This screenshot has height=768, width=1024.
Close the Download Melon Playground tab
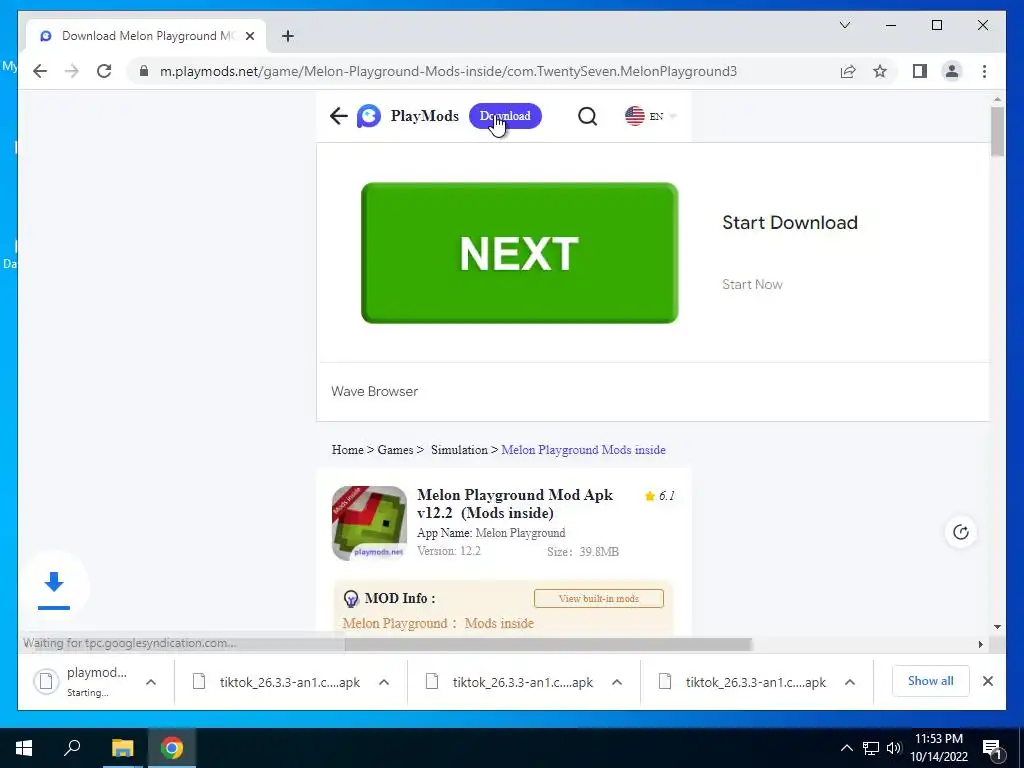pos(249,36)
